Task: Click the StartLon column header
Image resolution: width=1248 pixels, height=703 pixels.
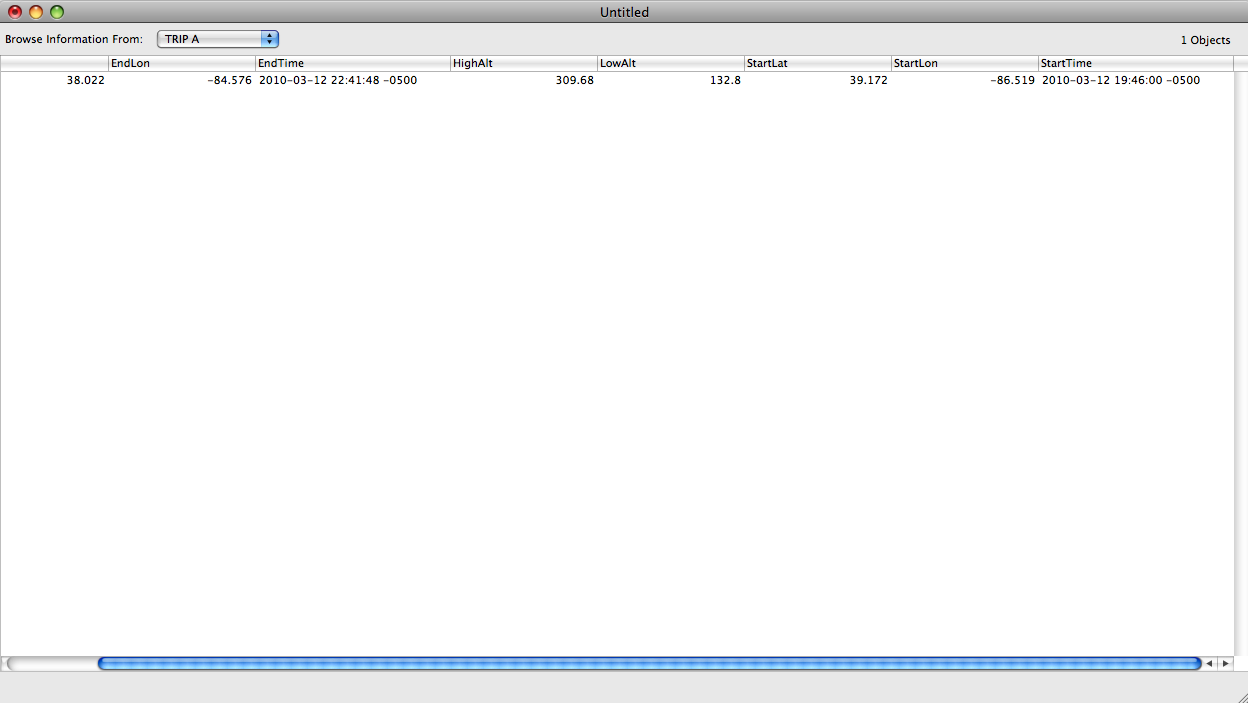Action: coord(964,63)
